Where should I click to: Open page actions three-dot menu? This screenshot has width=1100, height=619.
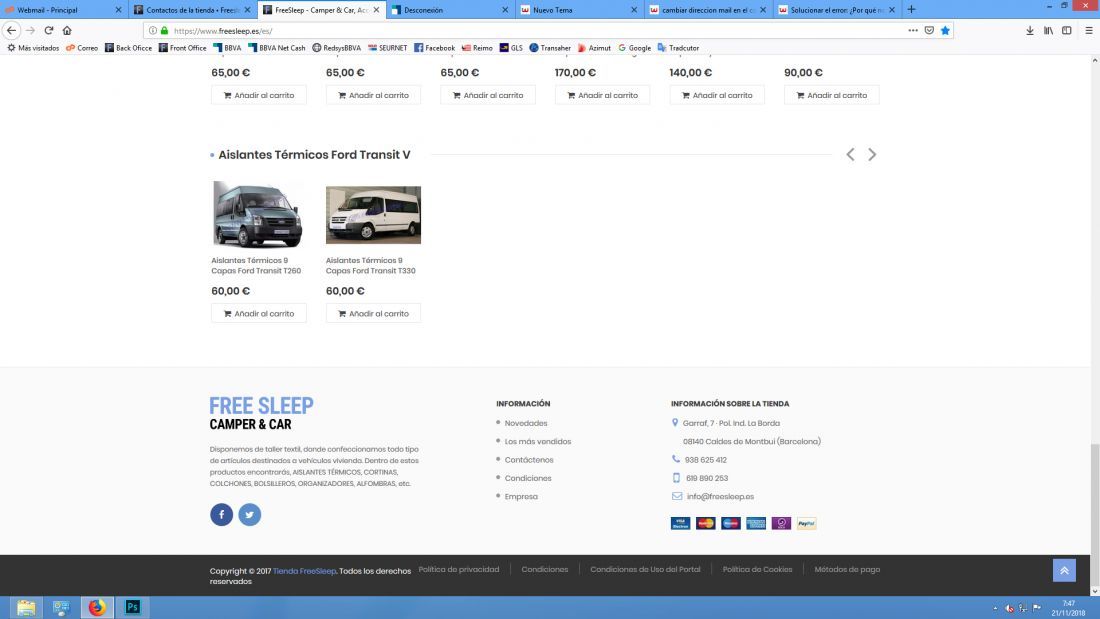coord(913,30)
